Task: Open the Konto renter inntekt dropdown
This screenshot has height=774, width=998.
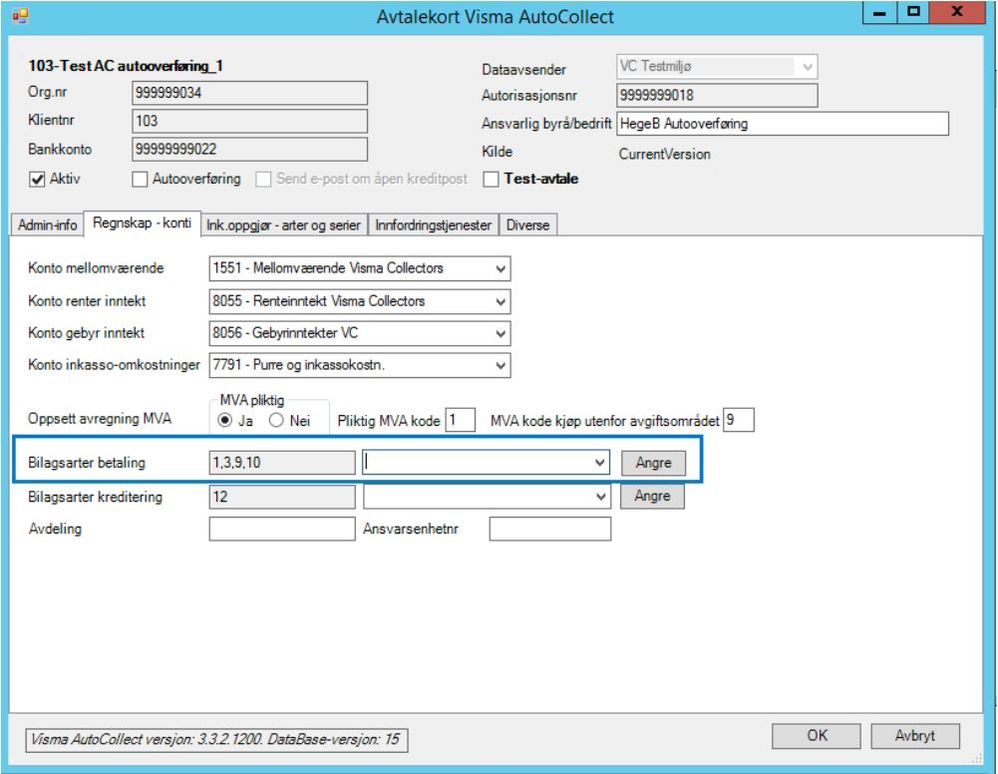Action: coord(501,302)
